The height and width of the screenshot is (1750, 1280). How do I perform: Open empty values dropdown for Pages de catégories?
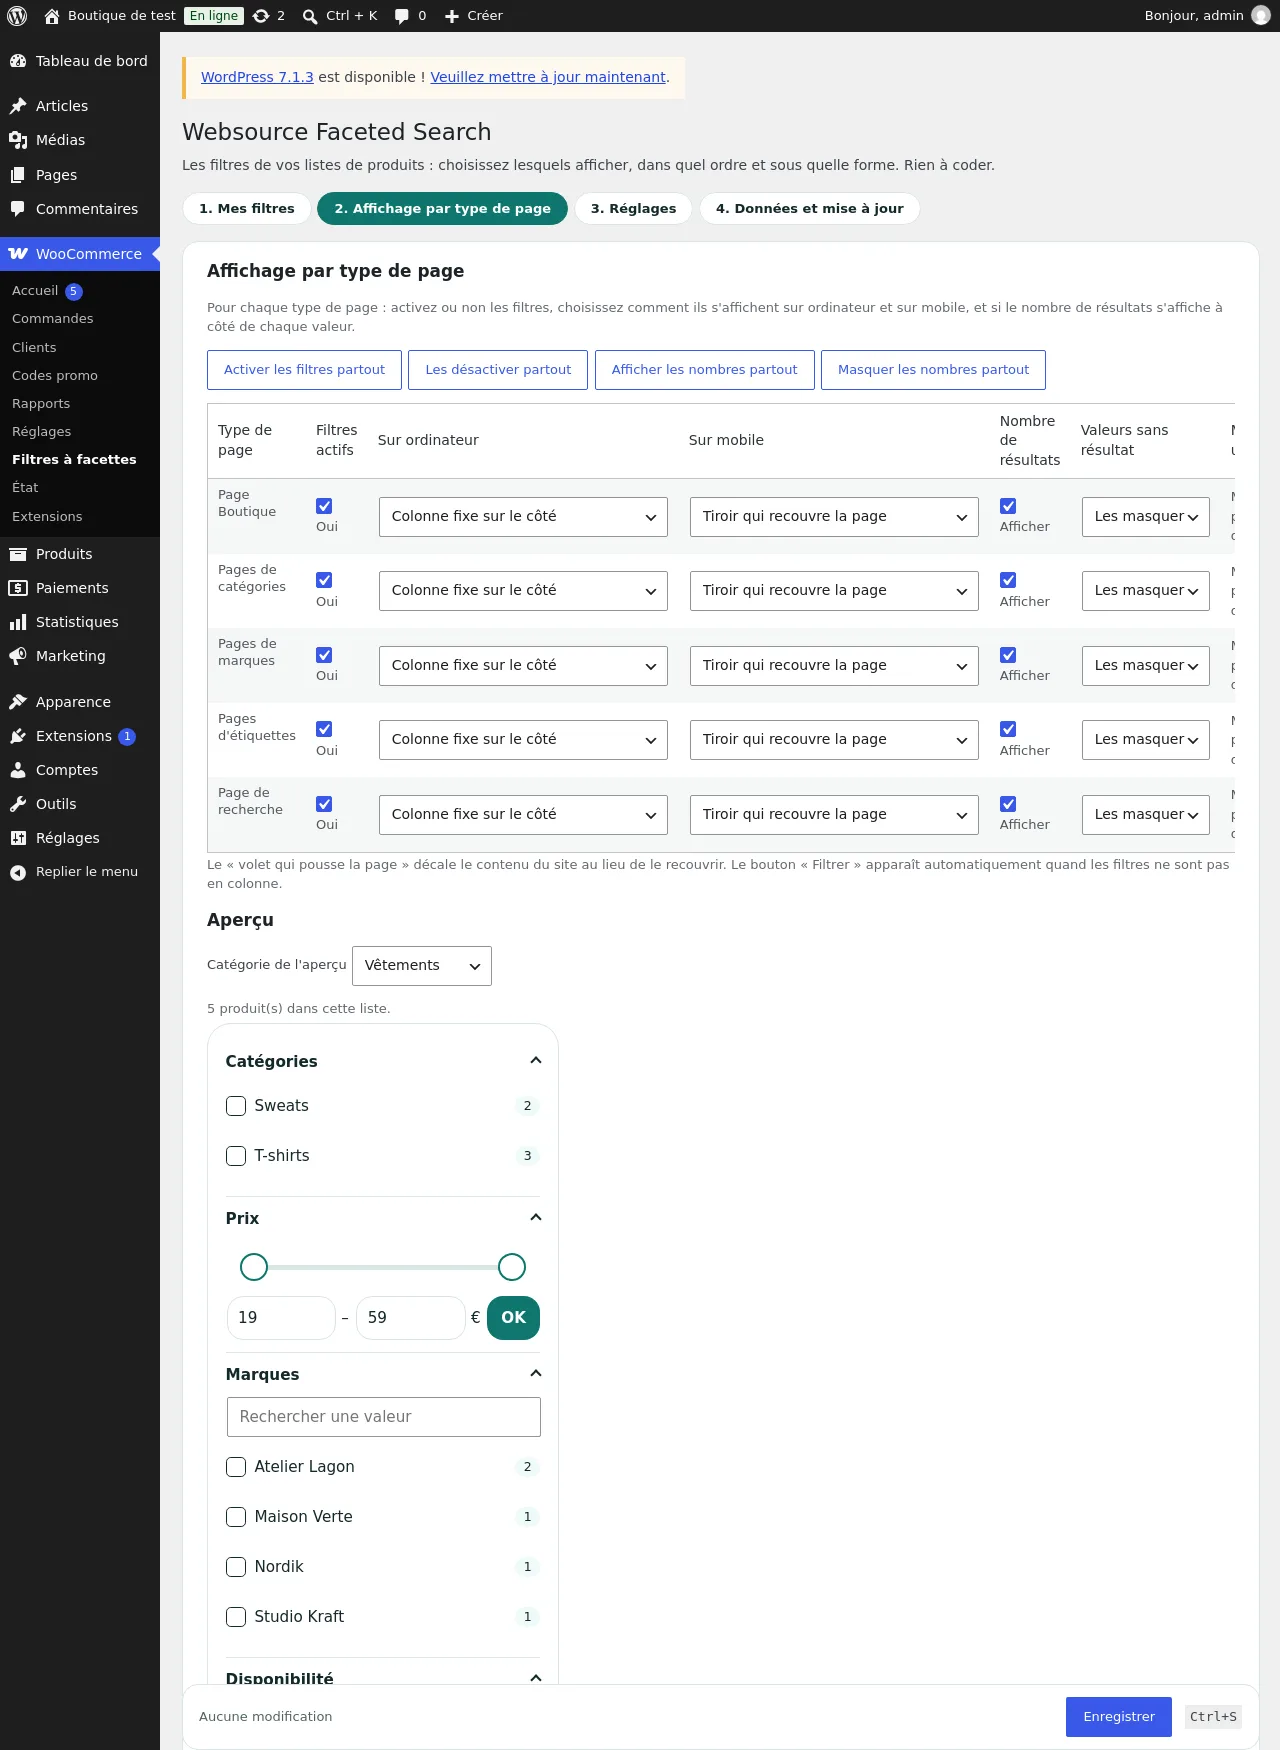1146,591
